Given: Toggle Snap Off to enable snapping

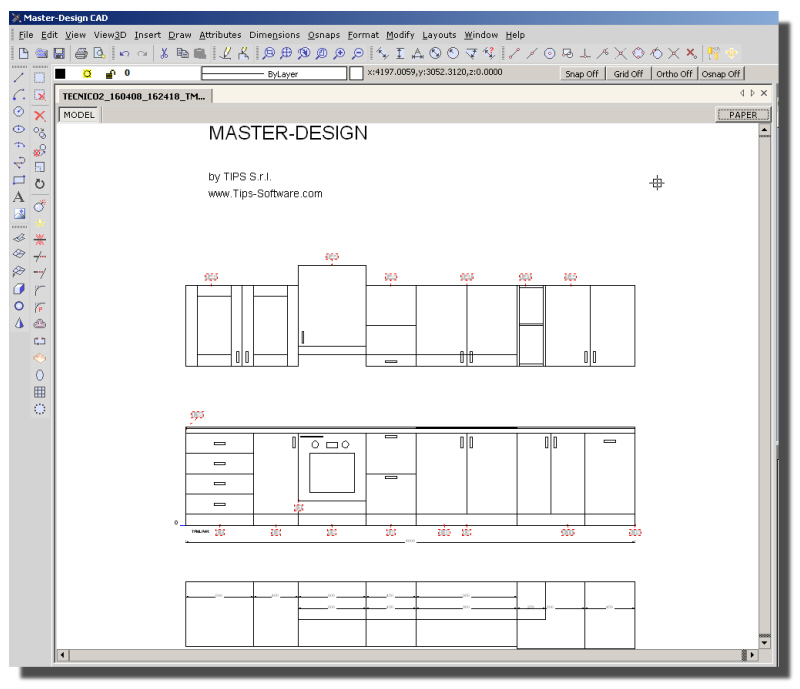Looking at the screenshot, I should (x=581, y=73).
